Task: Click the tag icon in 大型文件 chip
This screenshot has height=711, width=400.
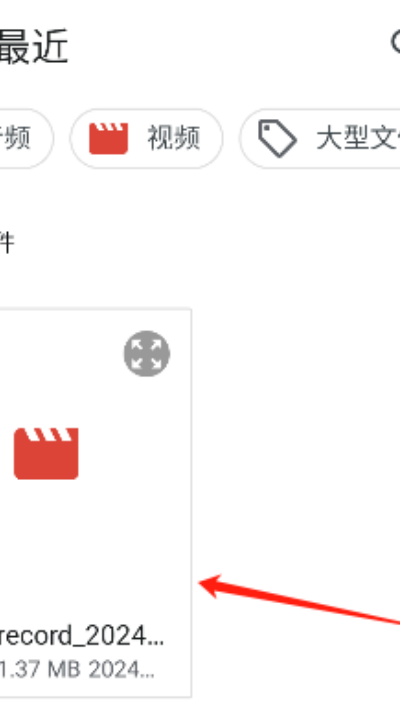Action: point(277,139)
